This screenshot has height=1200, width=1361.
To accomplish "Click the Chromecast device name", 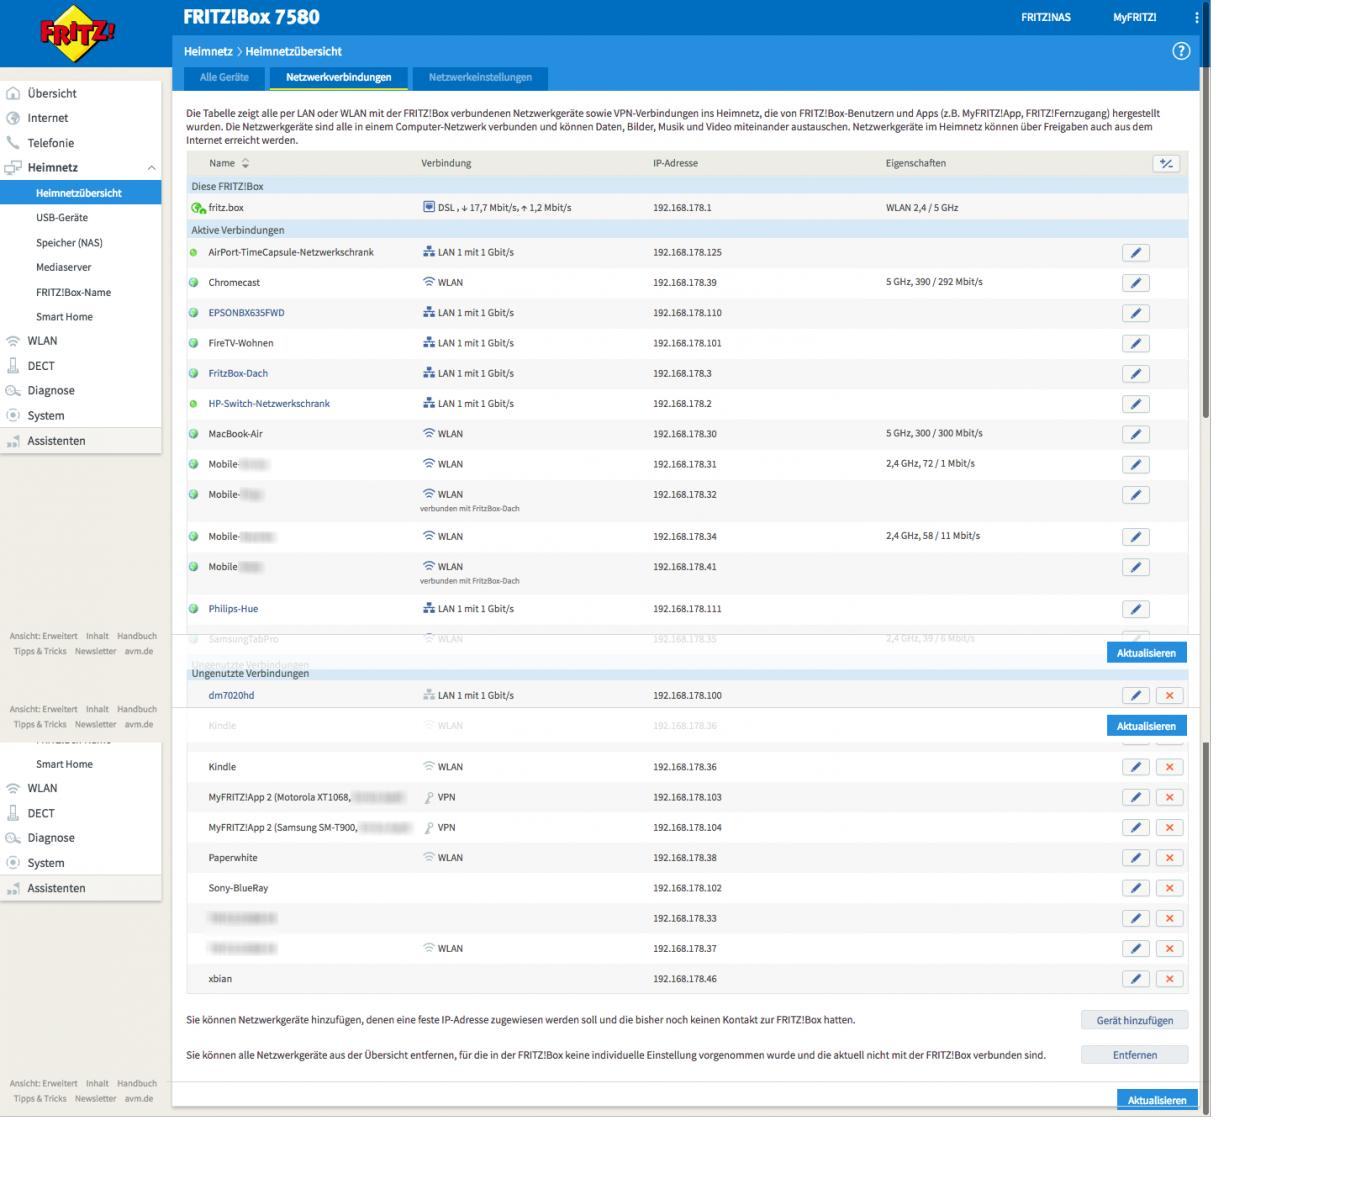I will [x=234, y=283].
